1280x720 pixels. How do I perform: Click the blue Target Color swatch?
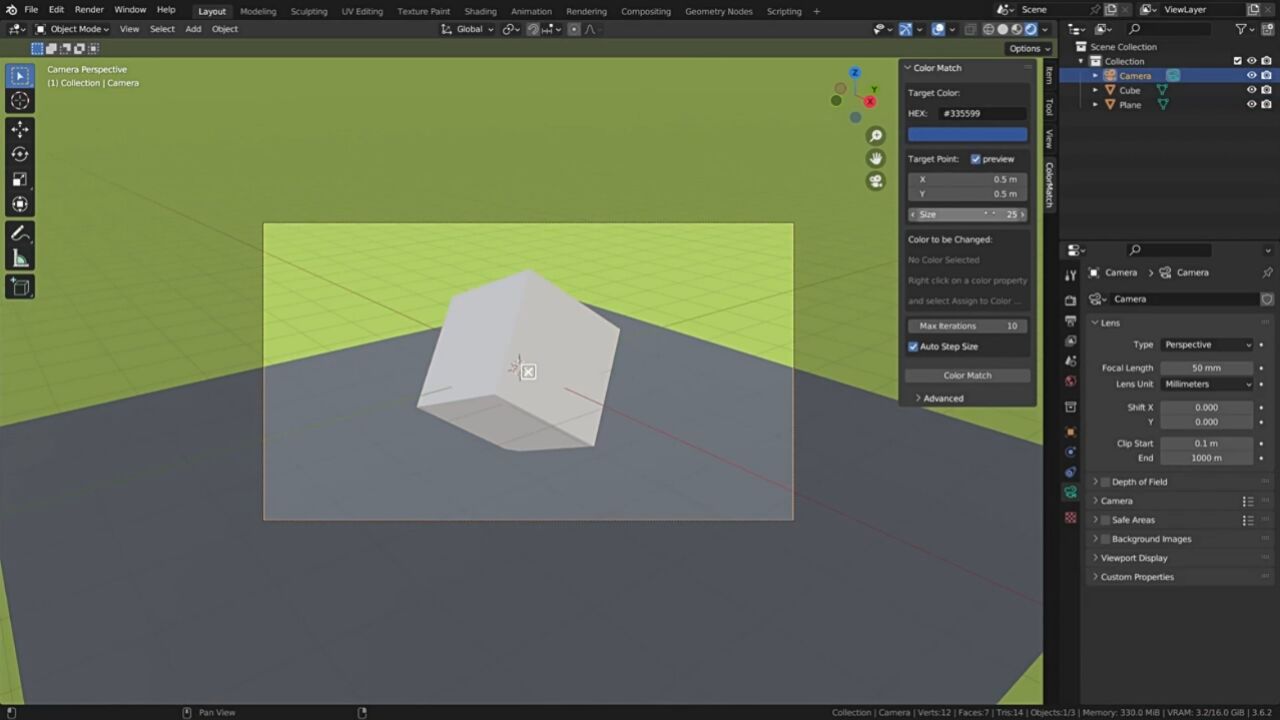965,133
